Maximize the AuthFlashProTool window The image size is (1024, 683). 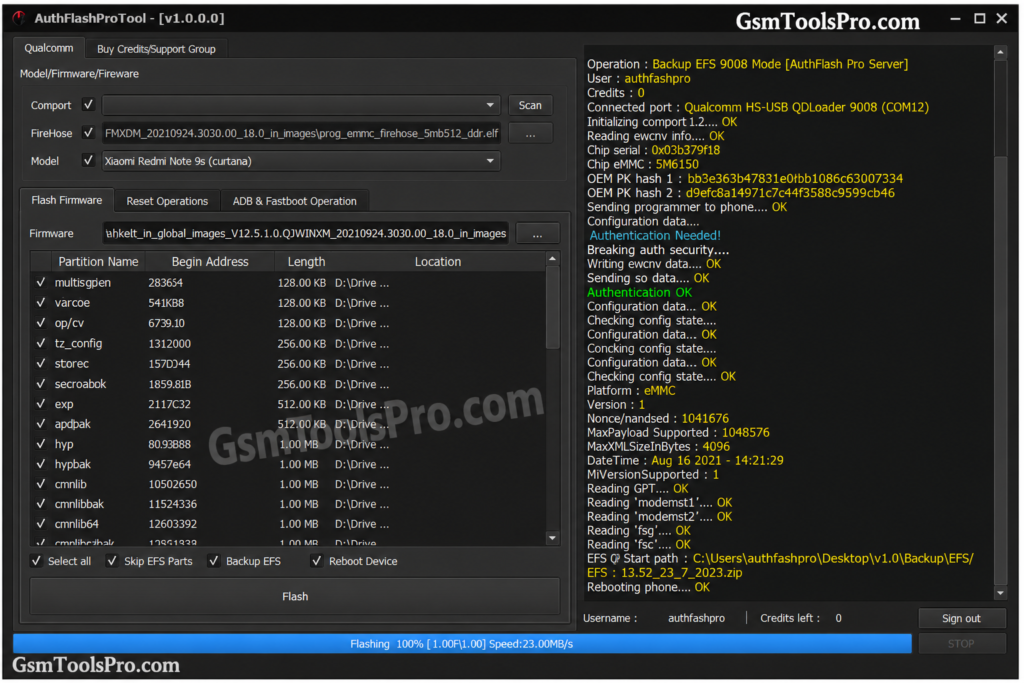tap(979, 19)
